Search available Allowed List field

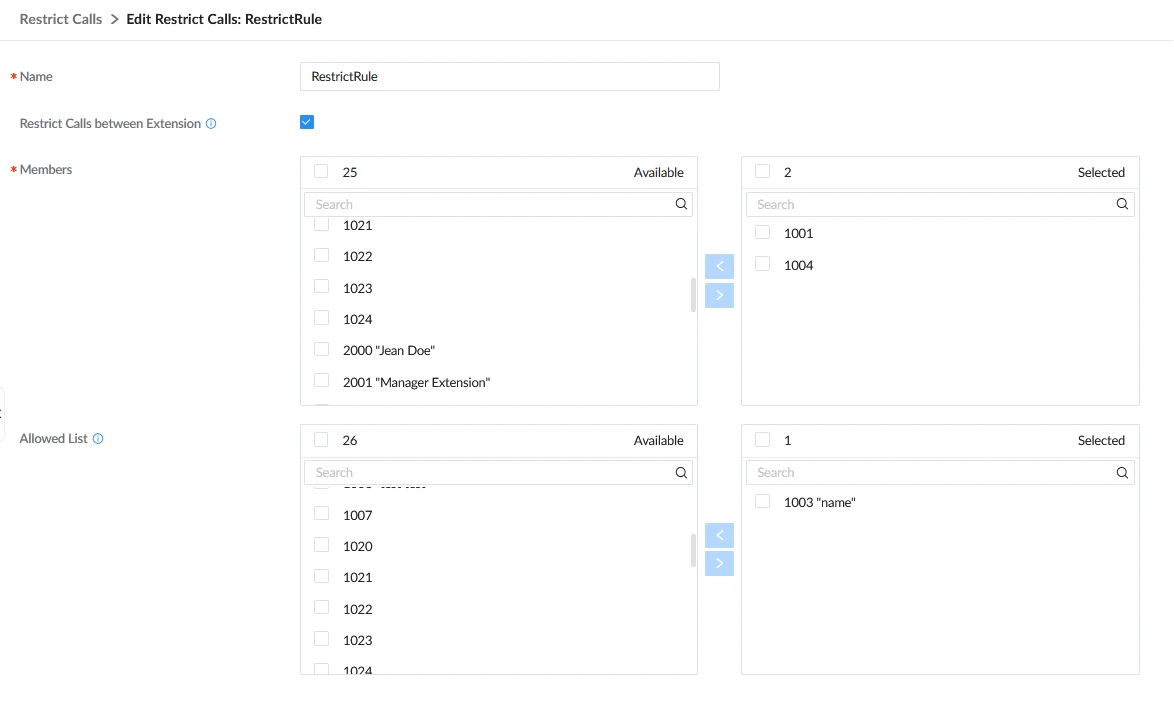pos(498,472)
